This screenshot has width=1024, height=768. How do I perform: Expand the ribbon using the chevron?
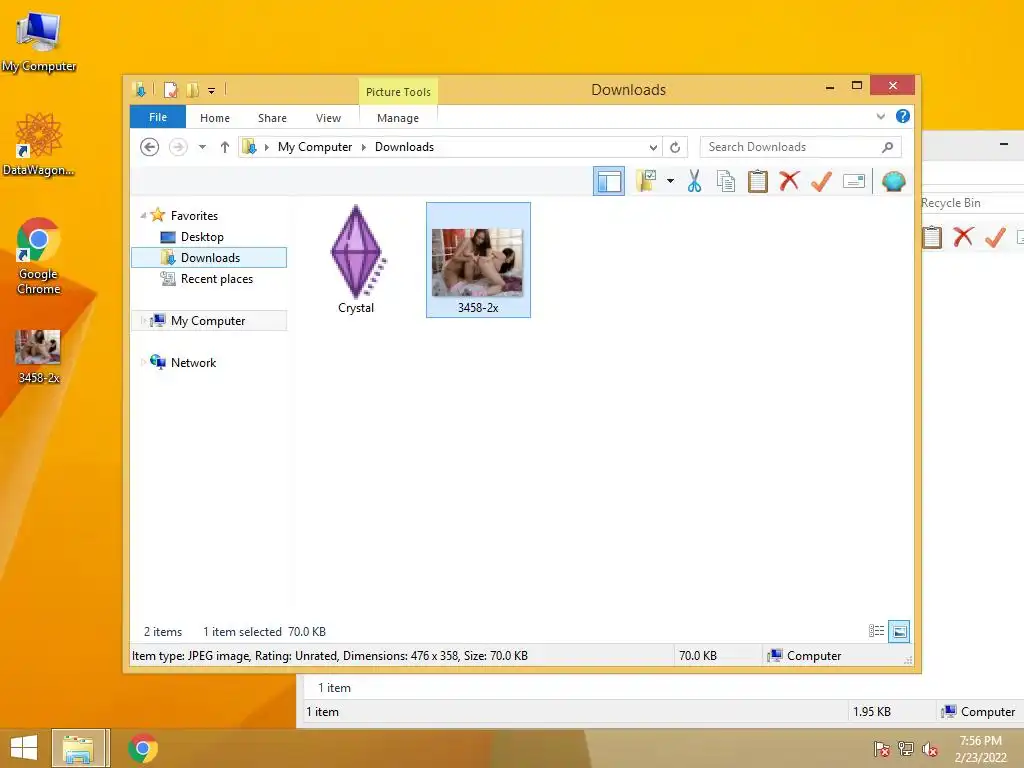coord(880,116)
